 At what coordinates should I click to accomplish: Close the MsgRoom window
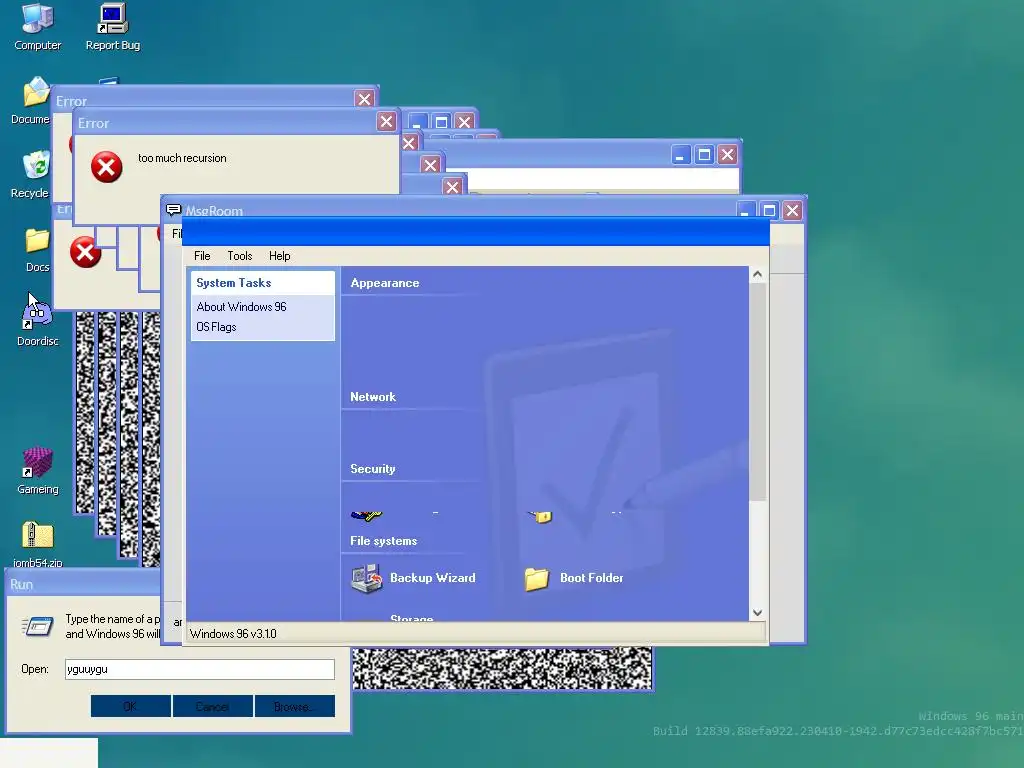(792, 210)
